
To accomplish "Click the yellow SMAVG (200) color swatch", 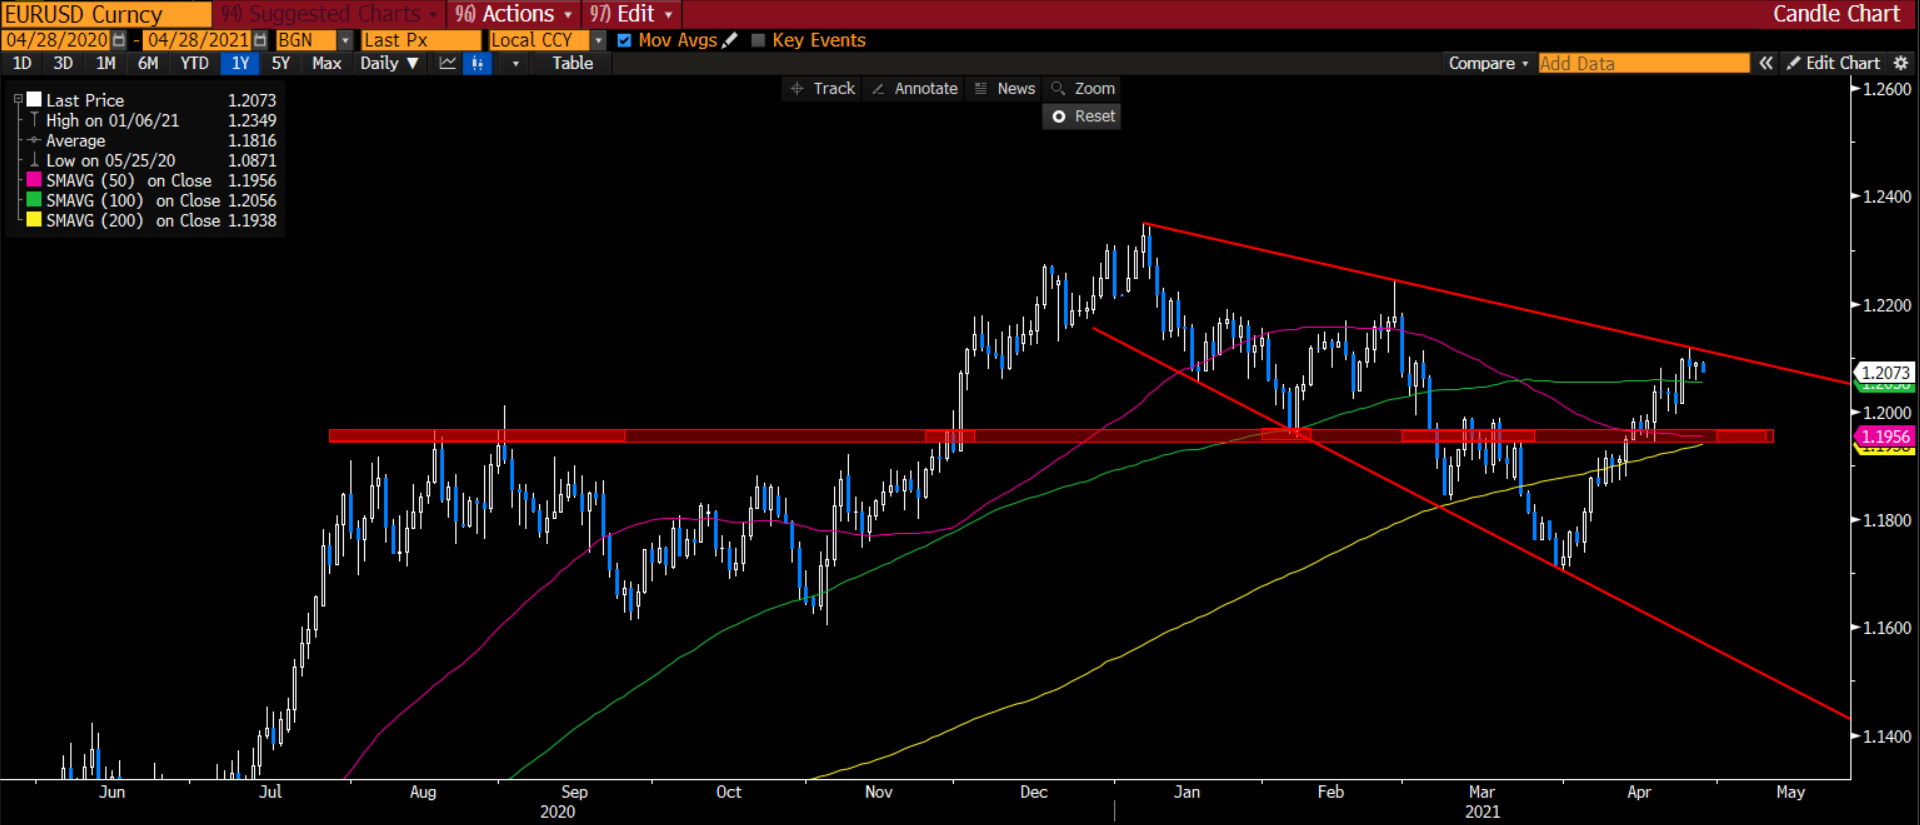I will 34,220.
